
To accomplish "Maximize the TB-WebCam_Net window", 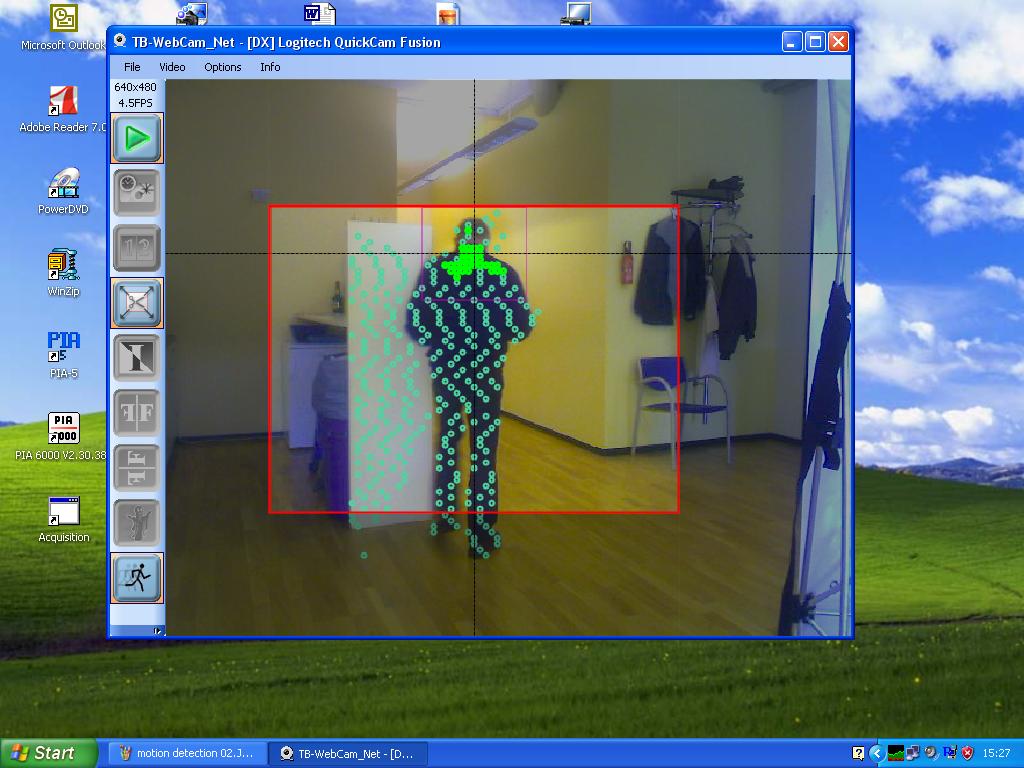I will coord(815,42).
